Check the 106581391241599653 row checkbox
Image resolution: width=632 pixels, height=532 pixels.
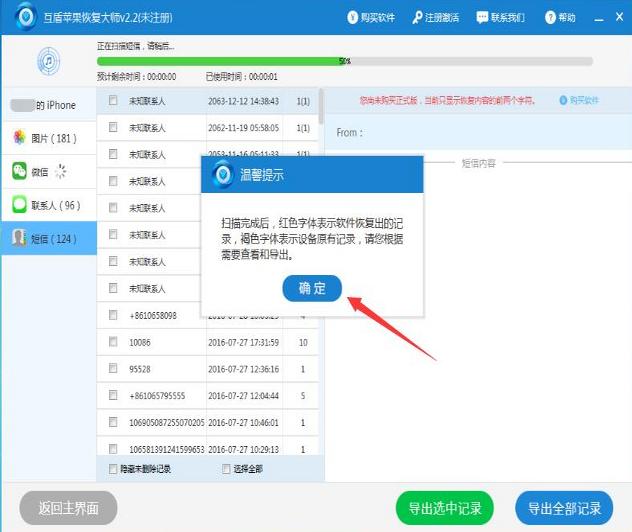coord(113,449)
